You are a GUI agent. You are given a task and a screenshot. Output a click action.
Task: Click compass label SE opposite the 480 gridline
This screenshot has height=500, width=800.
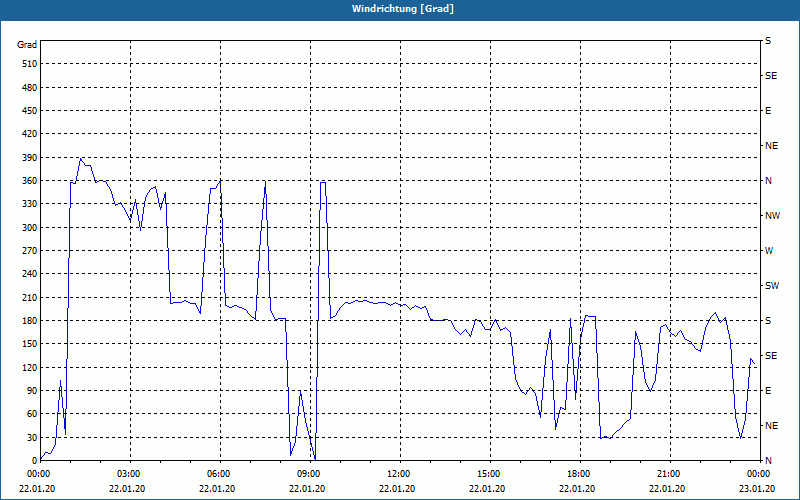point(771,76)
